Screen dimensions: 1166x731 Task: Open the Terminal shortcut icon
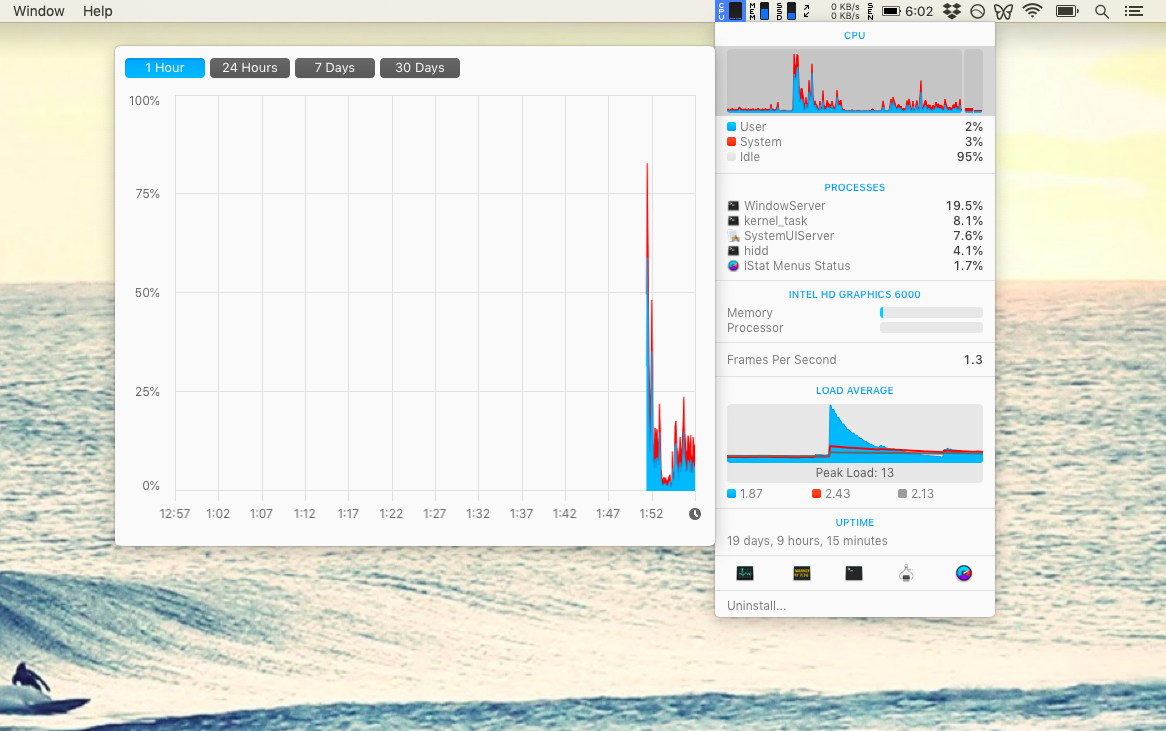[x=853, y=573]
